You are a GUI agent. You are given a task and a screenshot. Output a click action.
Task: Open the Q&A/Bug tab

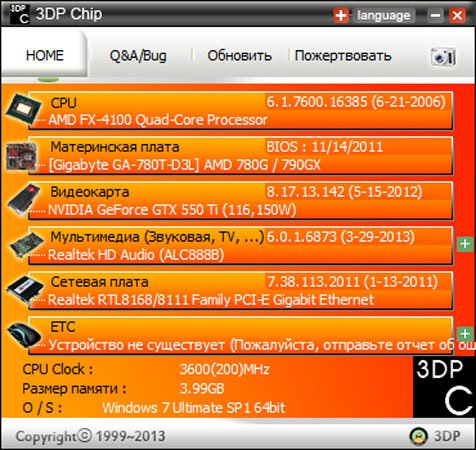138,56
